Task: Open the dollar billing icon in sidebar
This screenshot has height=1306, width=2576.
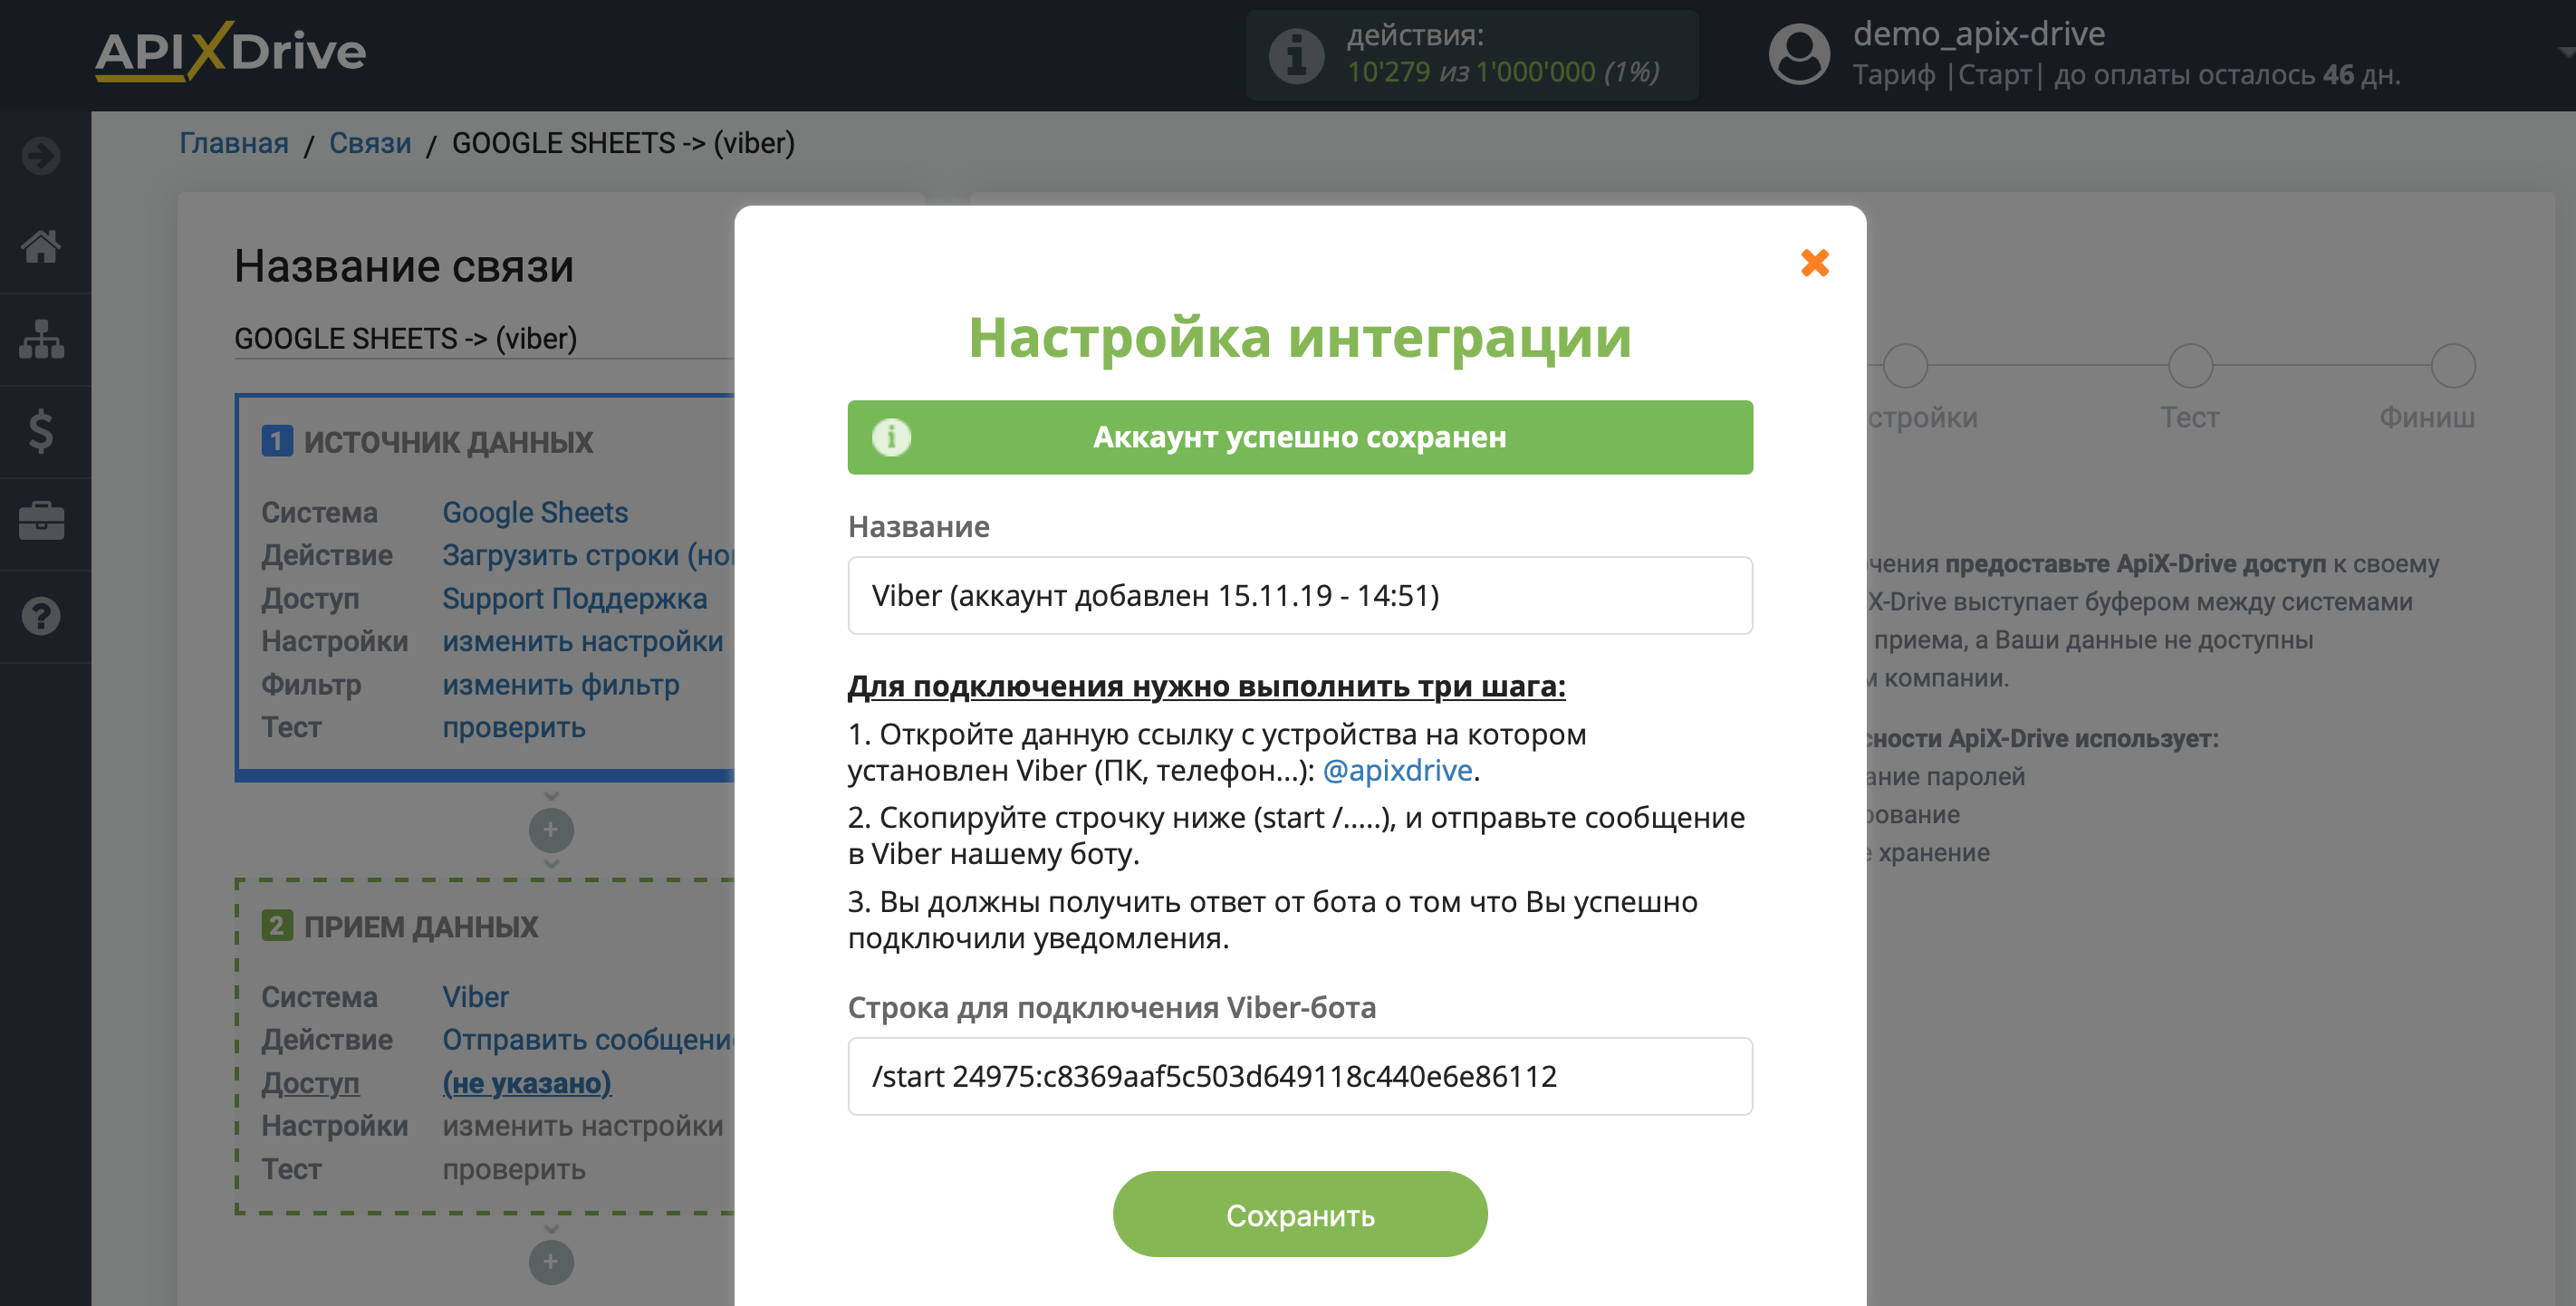Action: click(41, 431)
